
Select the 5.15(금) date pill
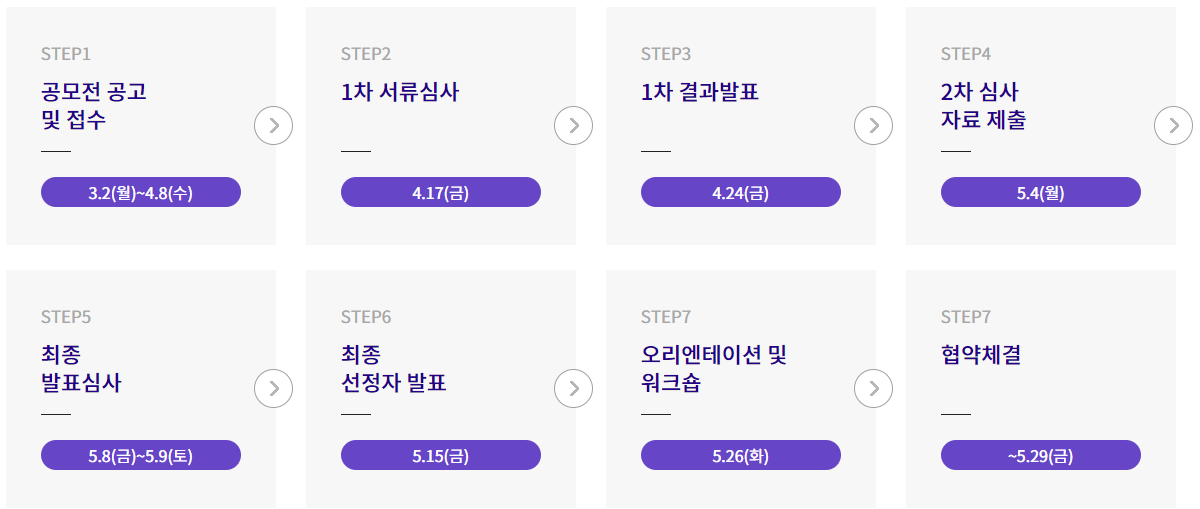tap(441, 455)
